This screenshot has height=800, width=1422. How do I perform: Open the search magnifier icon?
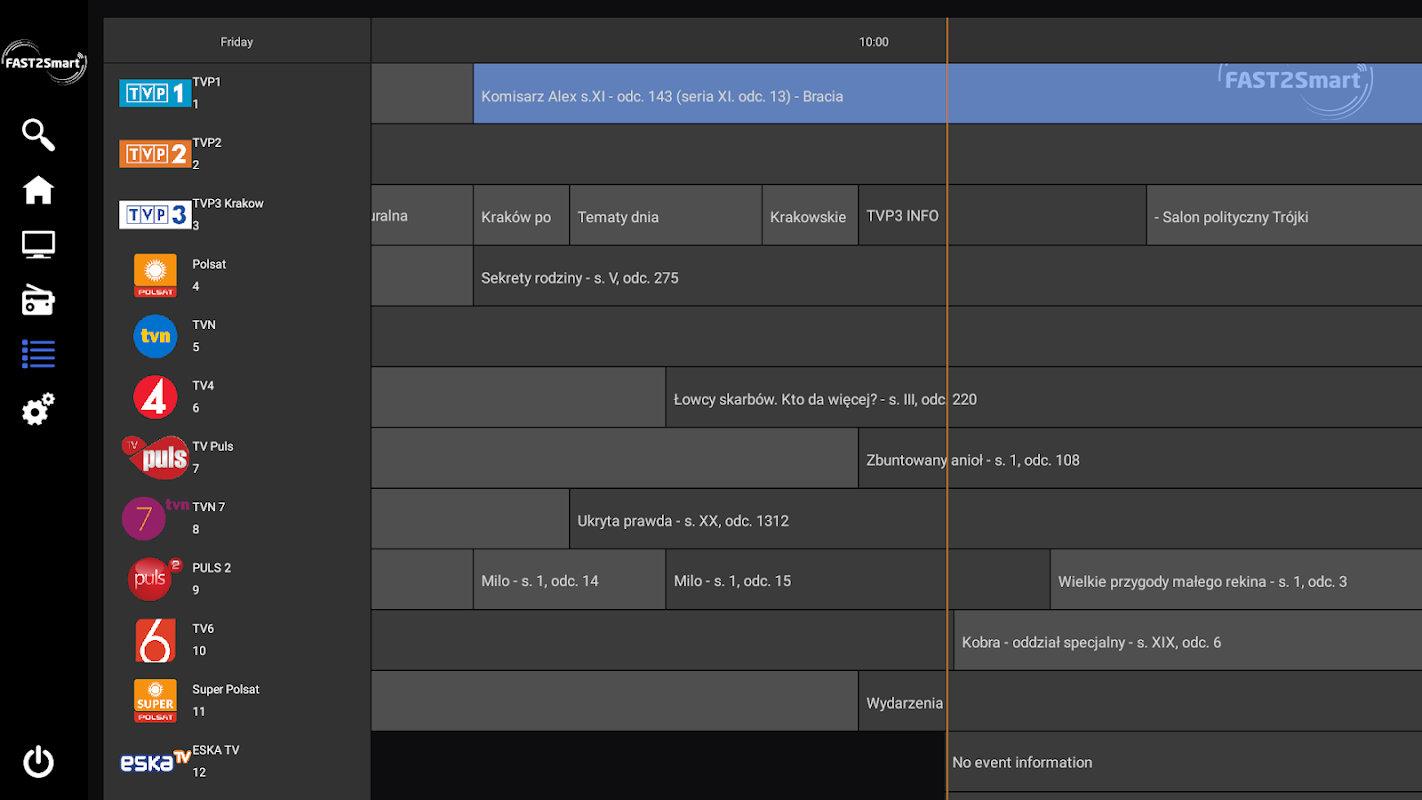tap(38, 135)
